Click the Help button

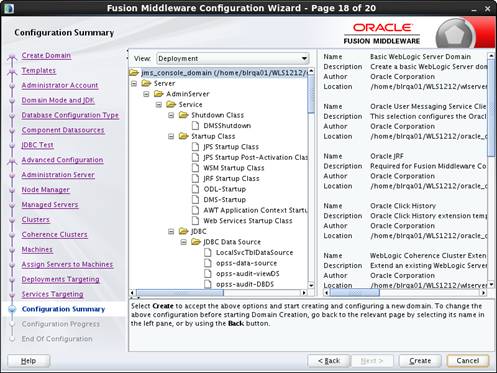pos(29,361)
